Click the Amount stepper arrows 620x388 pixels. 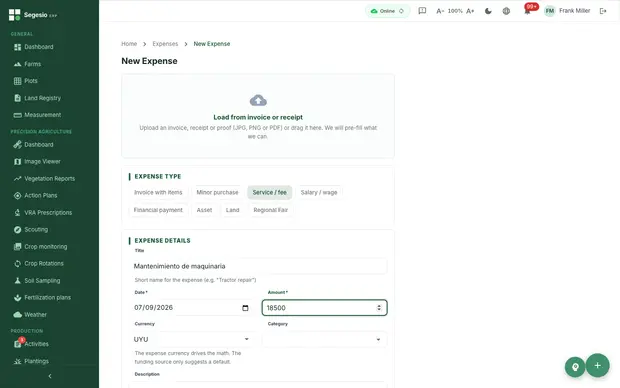click(x=379, y=308)
